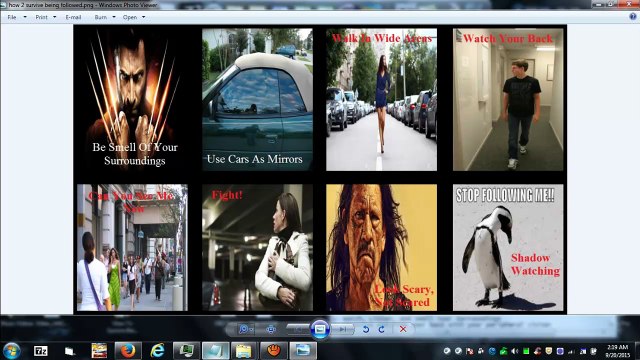Open the Print menu
The image size is (640, 360).
(41, 17)
